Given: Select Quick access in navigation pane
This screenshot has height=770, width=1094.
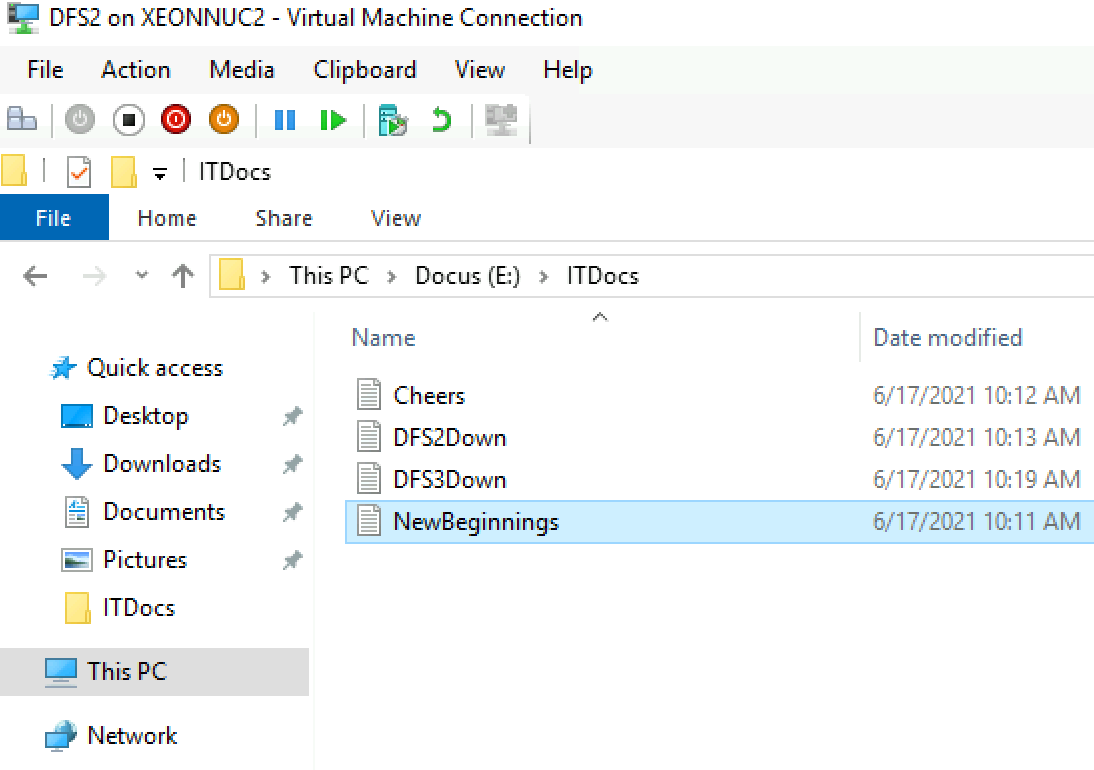Looking at the screenshot, I should [154, 368].
